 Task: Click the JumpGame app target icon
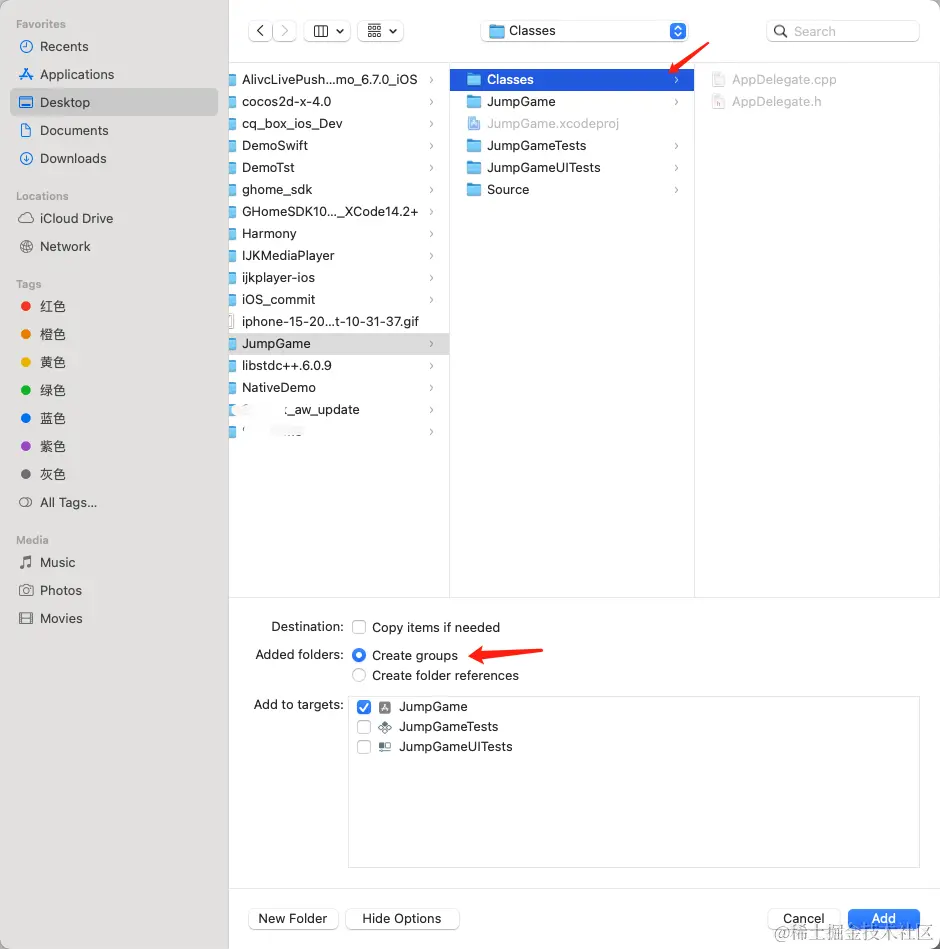click(x=385, y=707)
